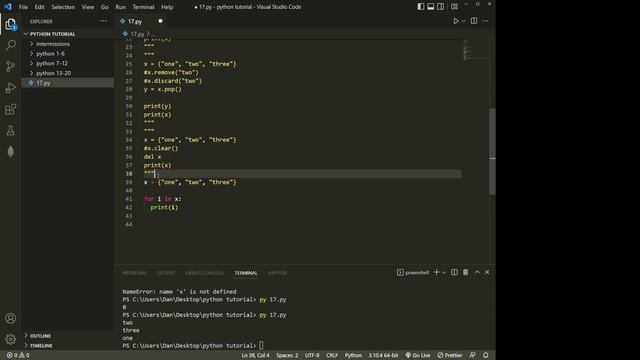Toggle the bottom panel layout icon
This screenshot has height=360, width=640.
click(x=431, y=7)
